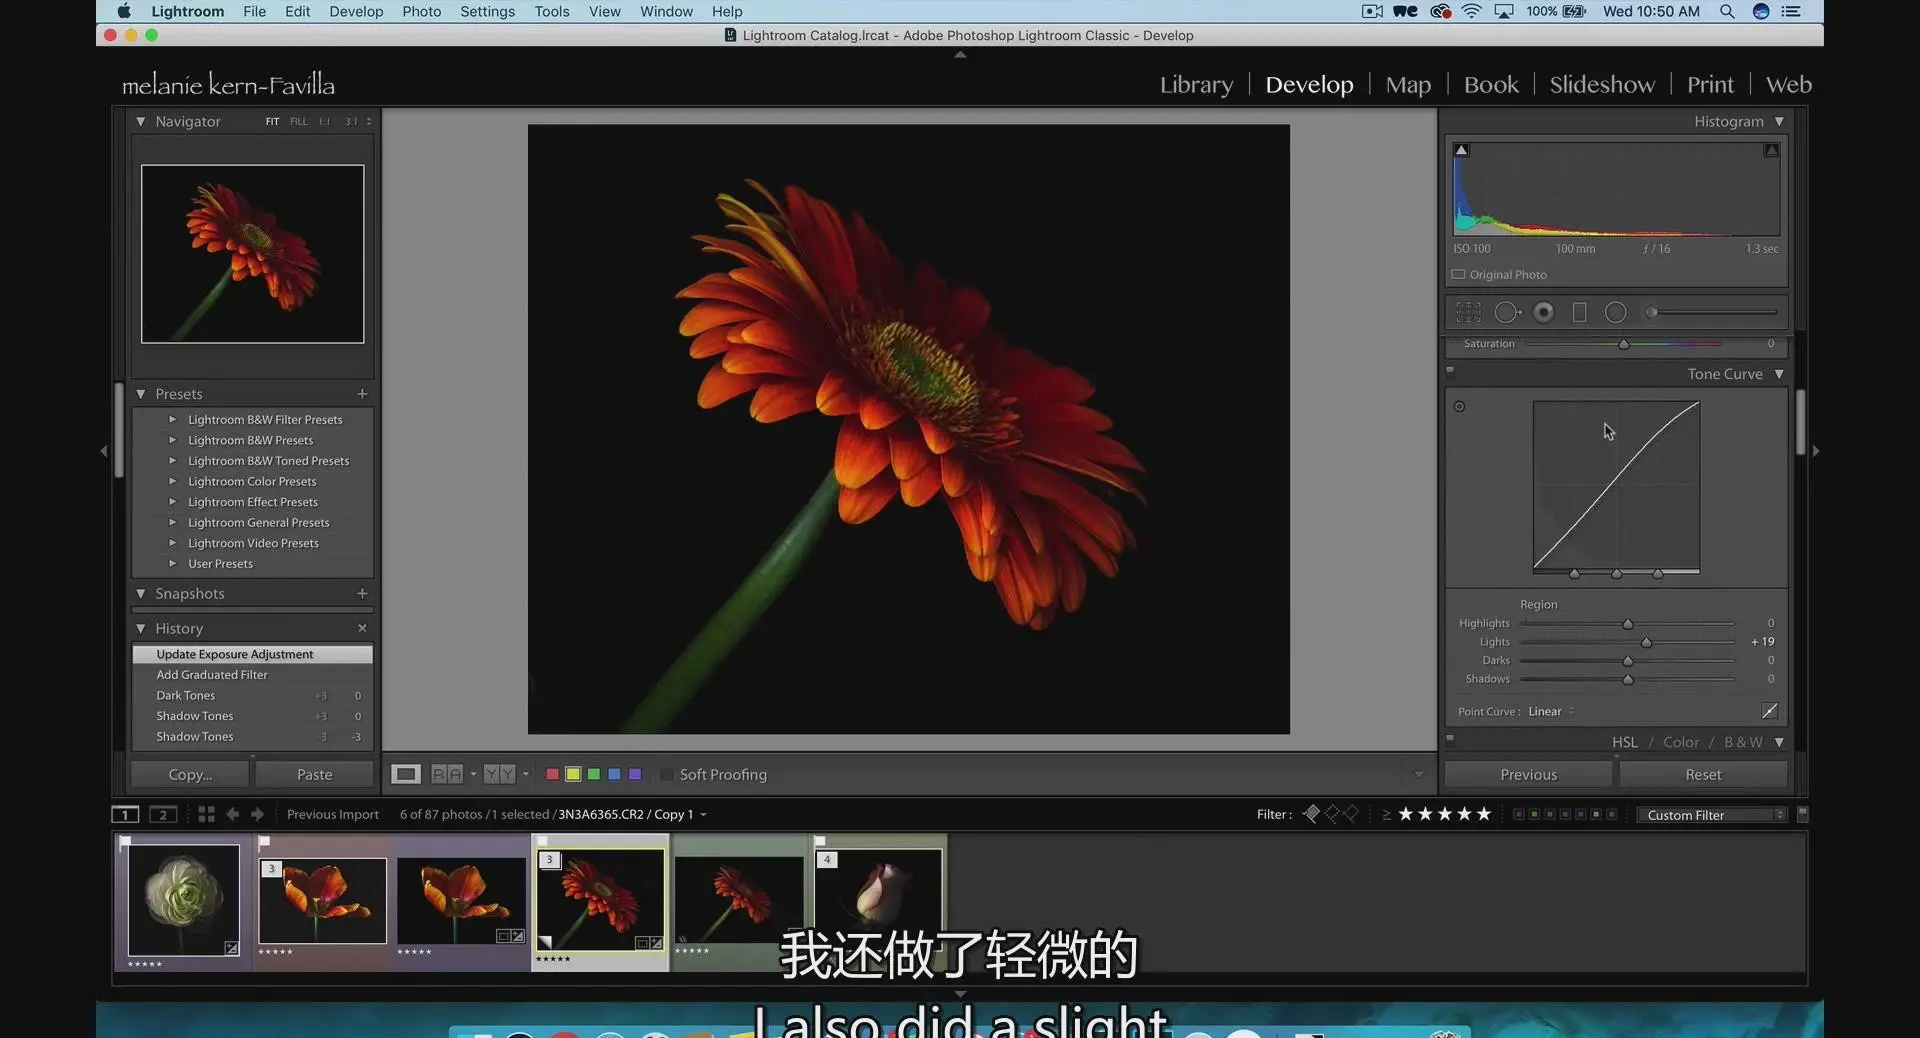Apply the yellow color label swatch
This screenshot has height=1038, width=1920.
pyautogui.click(x=573, y=774)
